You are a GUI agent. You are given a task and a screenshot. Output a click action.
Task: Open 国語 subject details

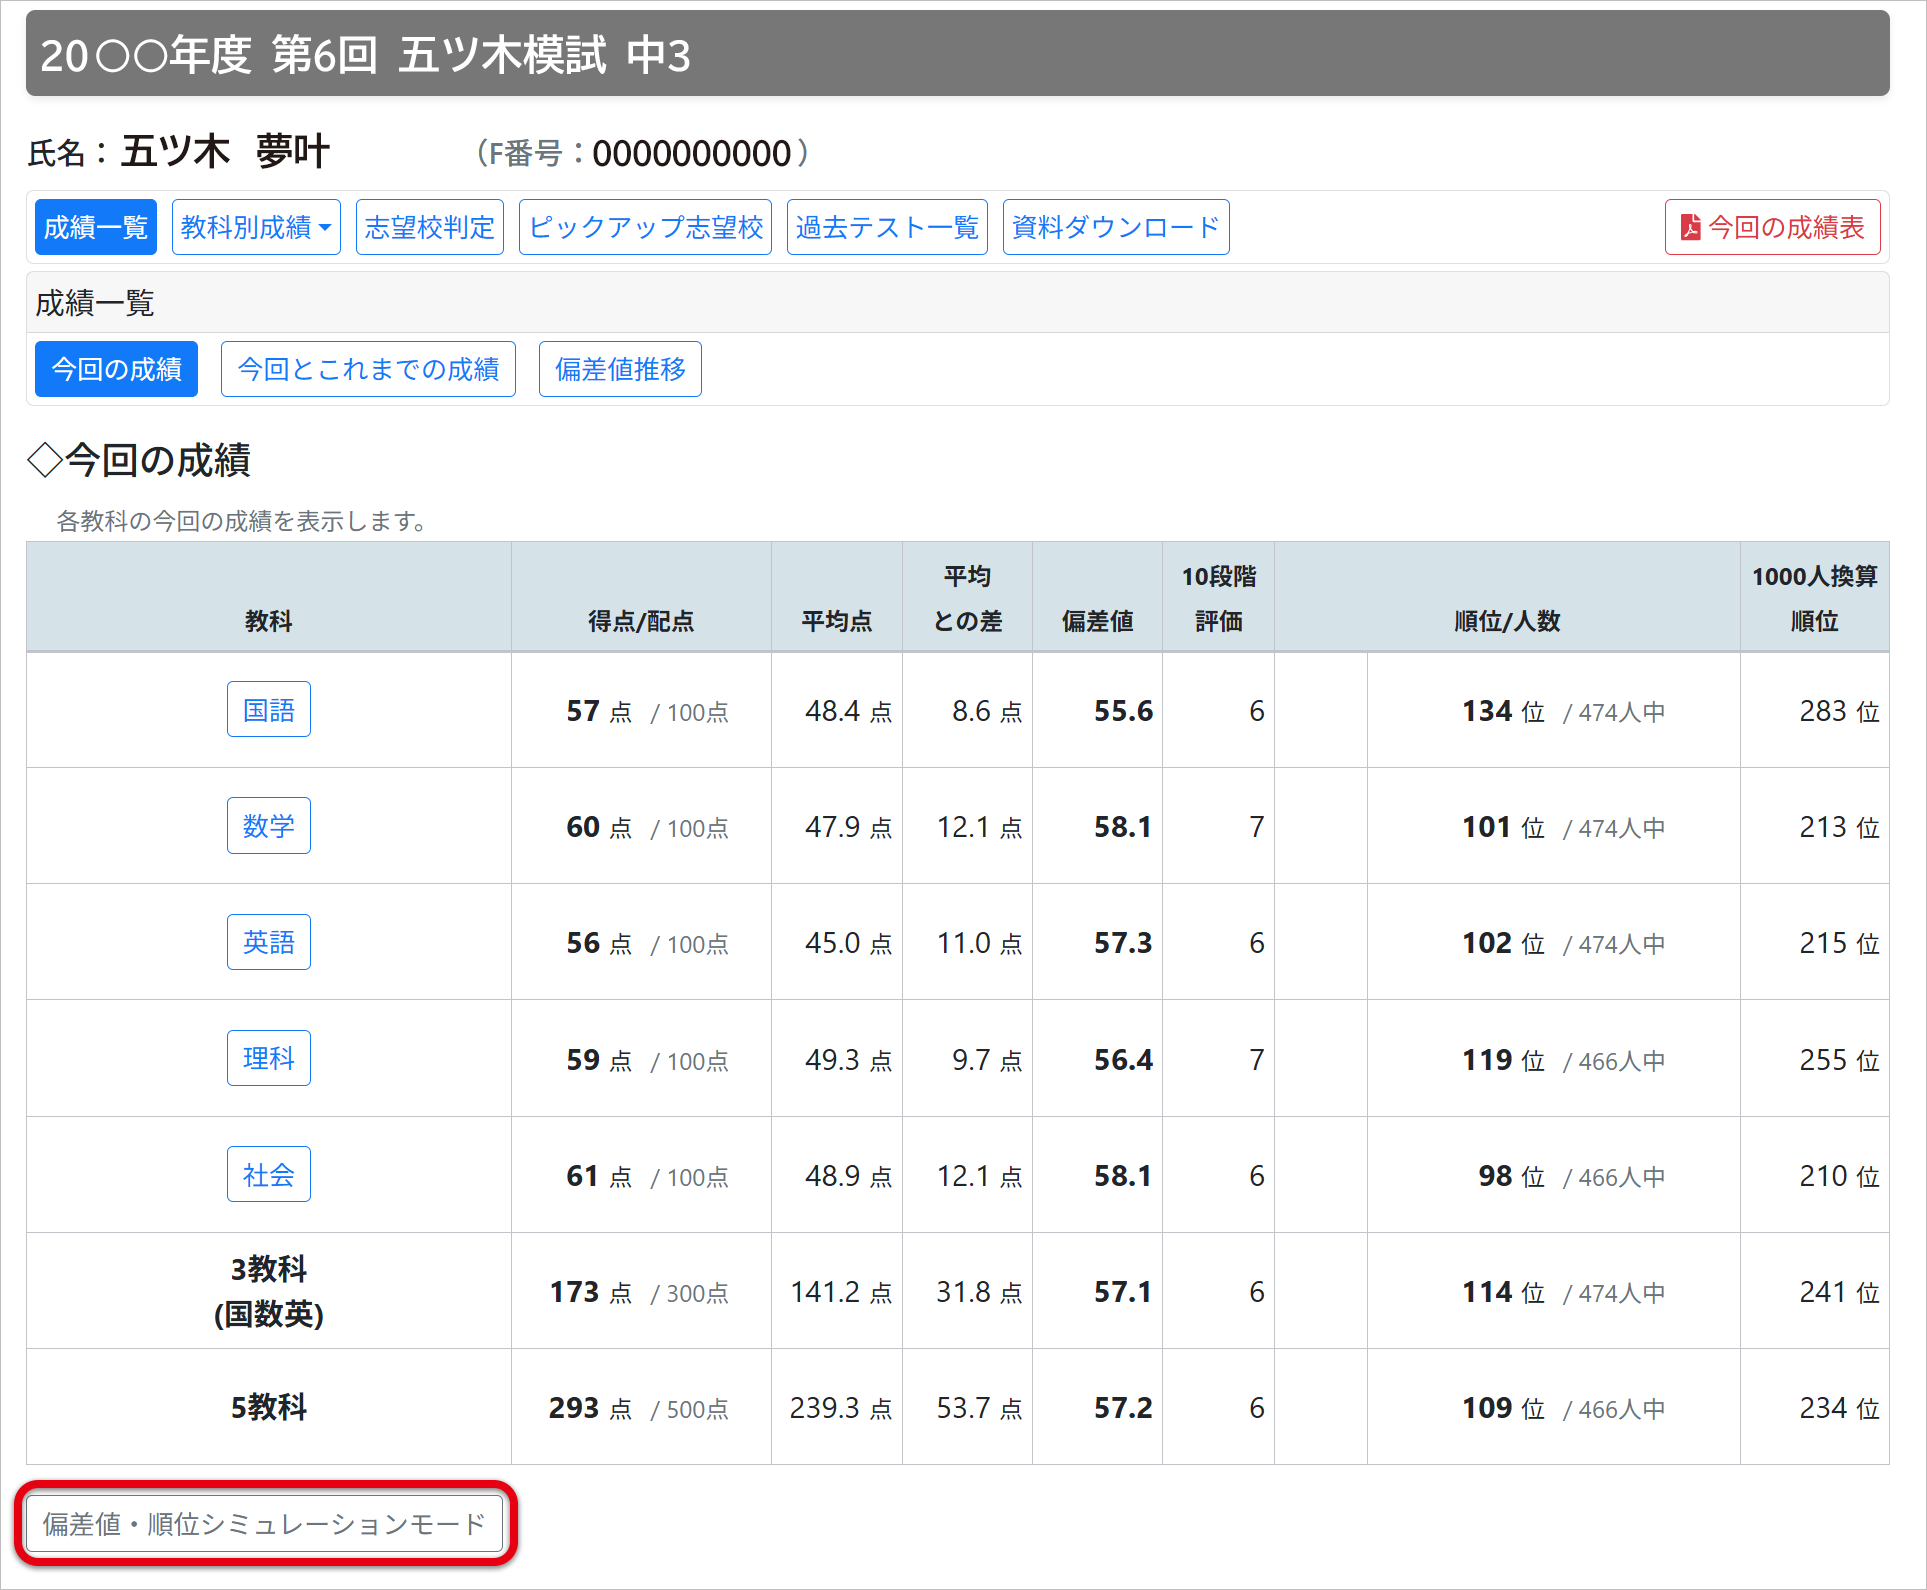[268, 710]
